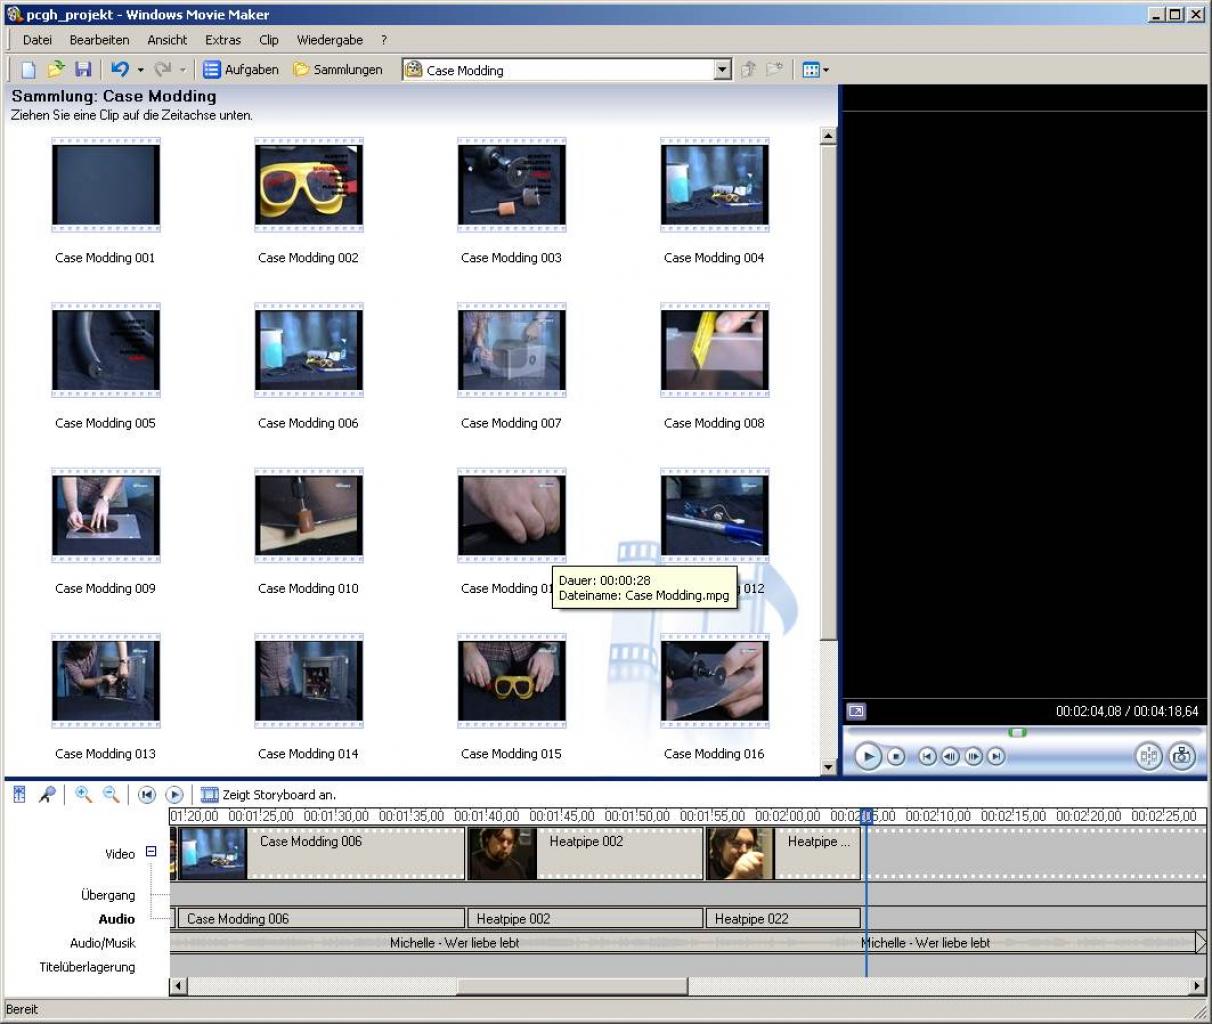Go up one collection level icon
The width and height of the screenshot is (1212, 1024).
point(747,69)
